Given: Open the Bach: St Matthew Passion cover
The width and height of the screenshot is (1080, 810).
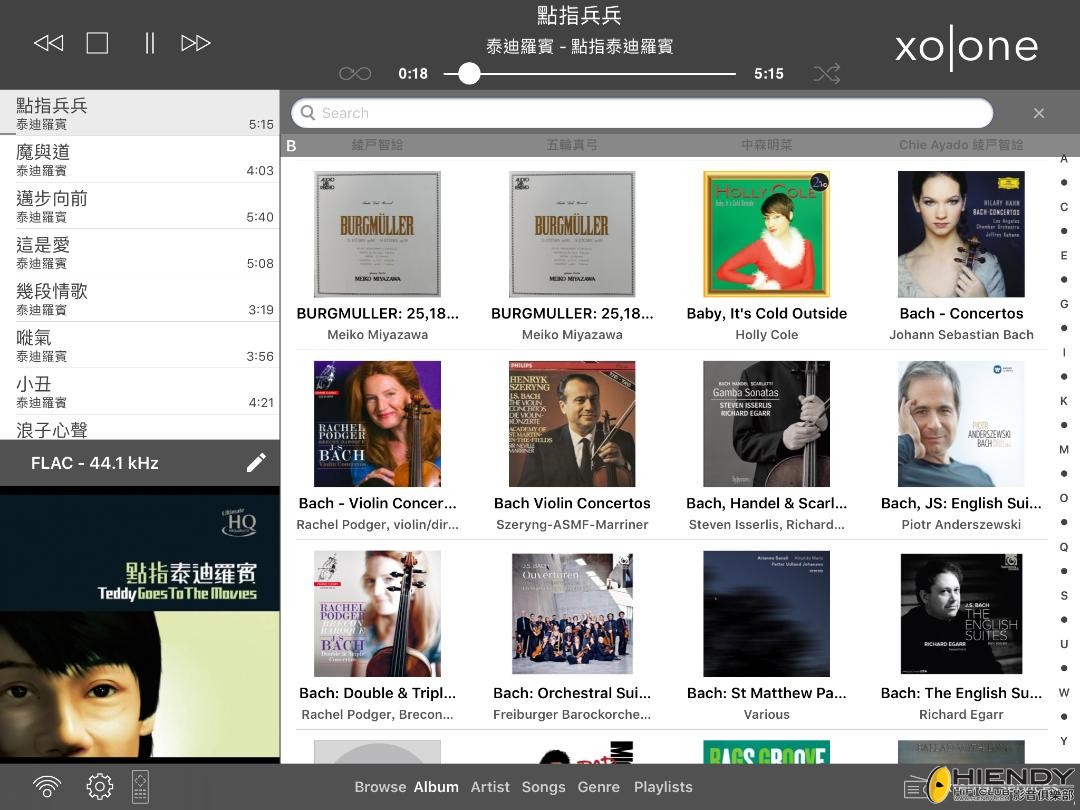Looking at the screenshot, I should (x=767, y=614).
